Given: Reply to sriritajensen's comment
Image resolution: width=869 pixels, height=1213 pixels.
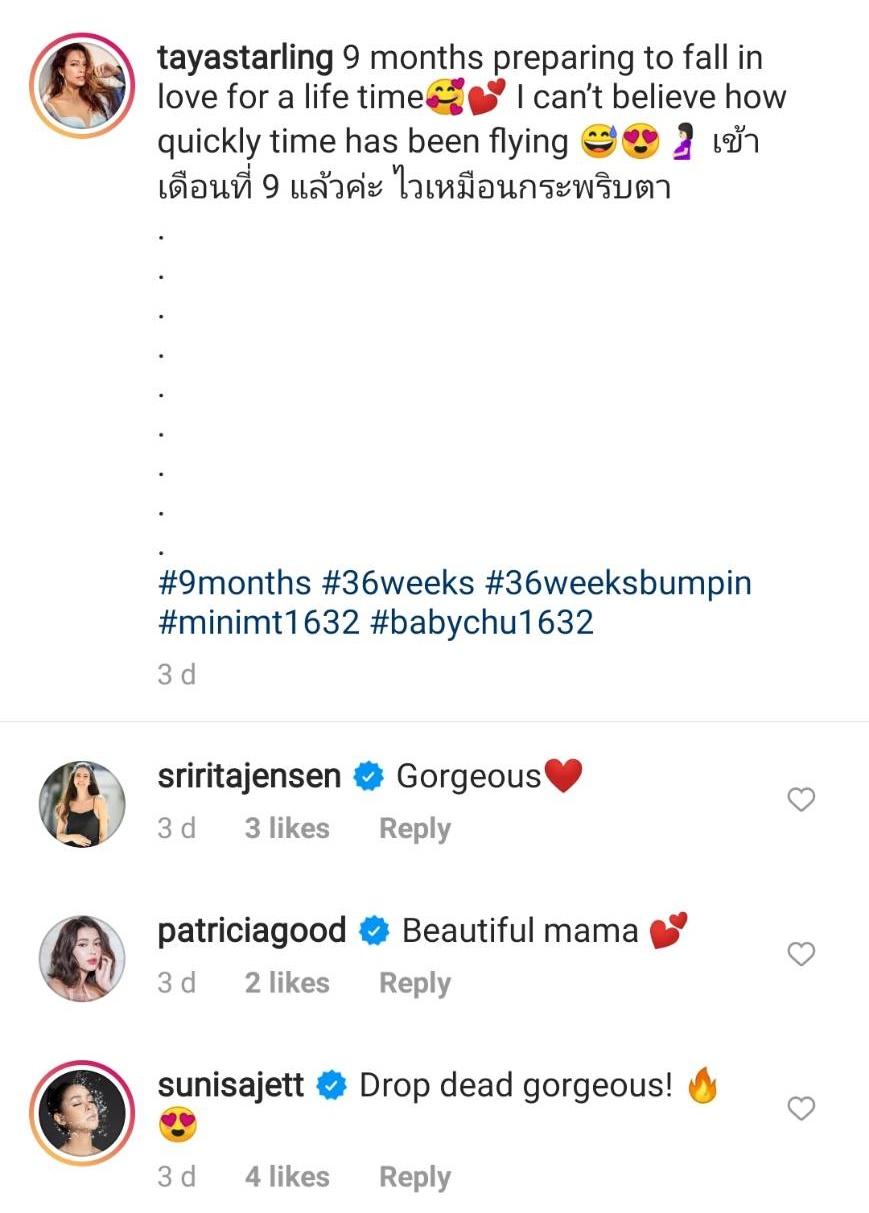Looking at the screenshot, I should point(414,829).
